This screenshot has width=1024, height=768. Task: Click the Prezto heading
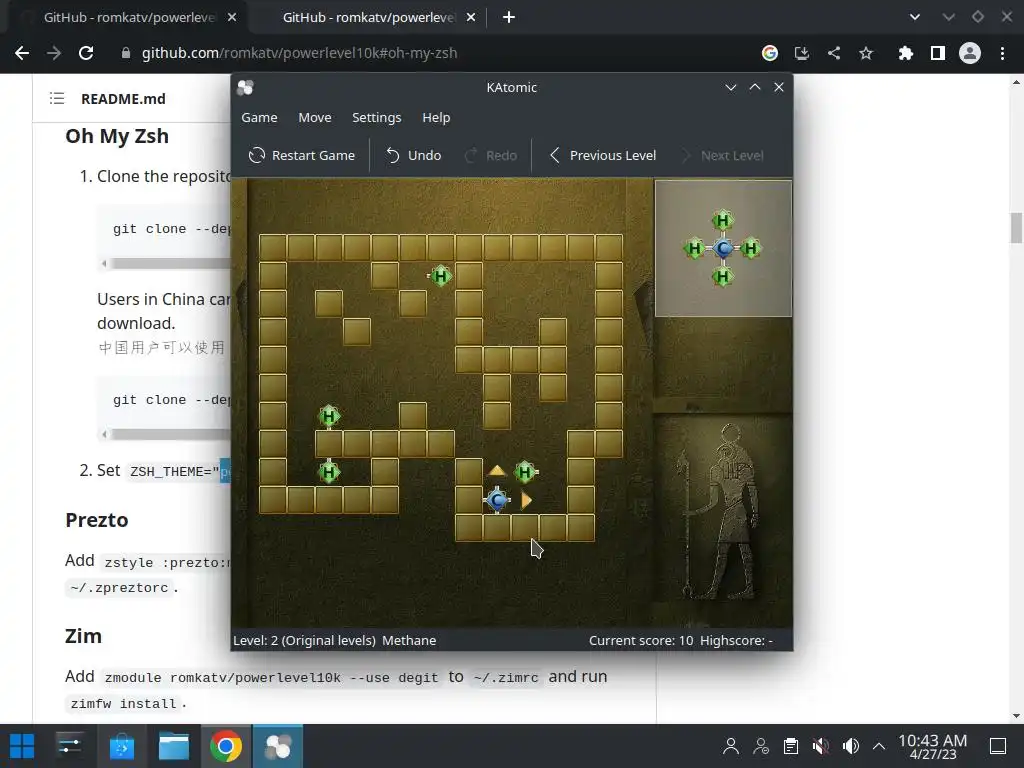97,520
